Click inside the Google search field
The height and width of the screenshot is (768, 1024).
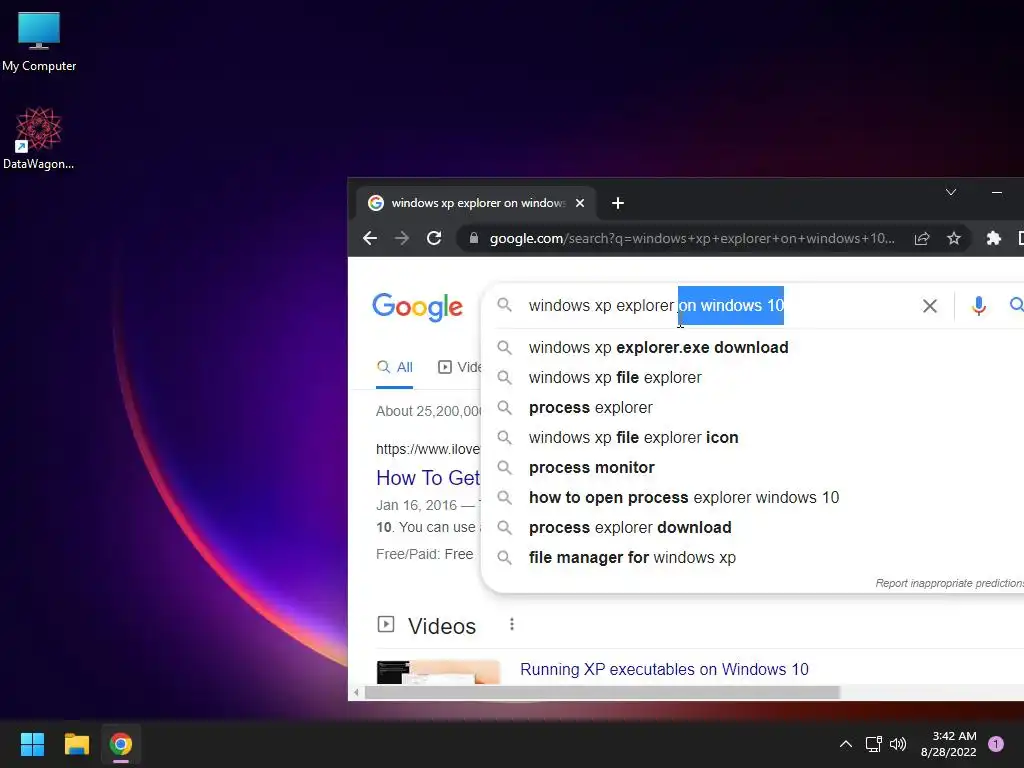tap(718, 306)
